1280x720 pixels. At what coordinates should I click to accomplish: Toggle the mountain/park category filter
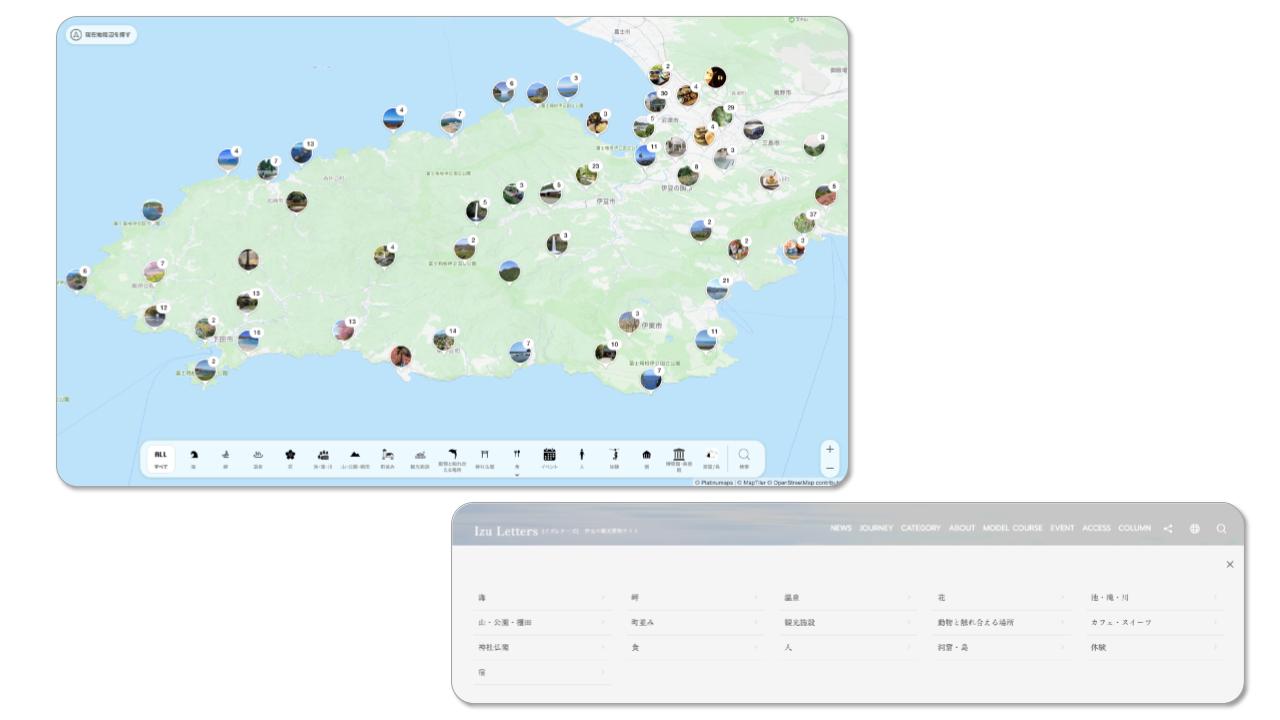[x=355, y=455]
